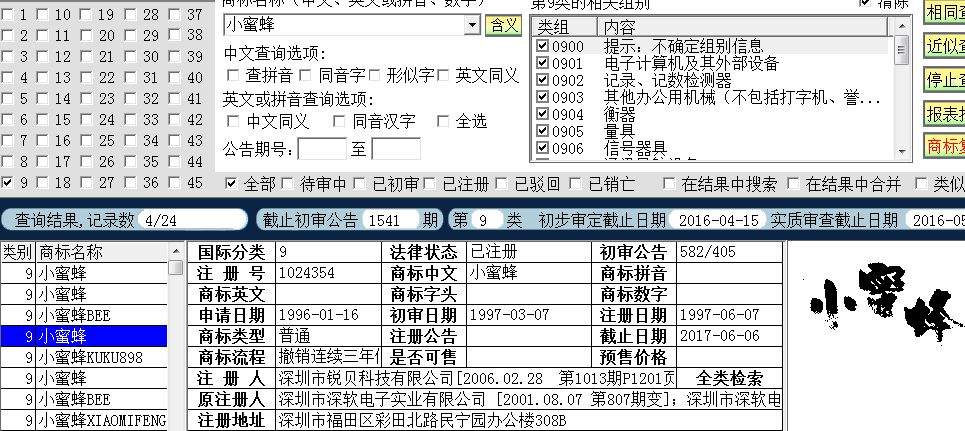Click the original registrant 深圳市深软电子实业有限公司 cell
Image resolution: width=965 pixels, height=431 pixels.
coord(529,399)
